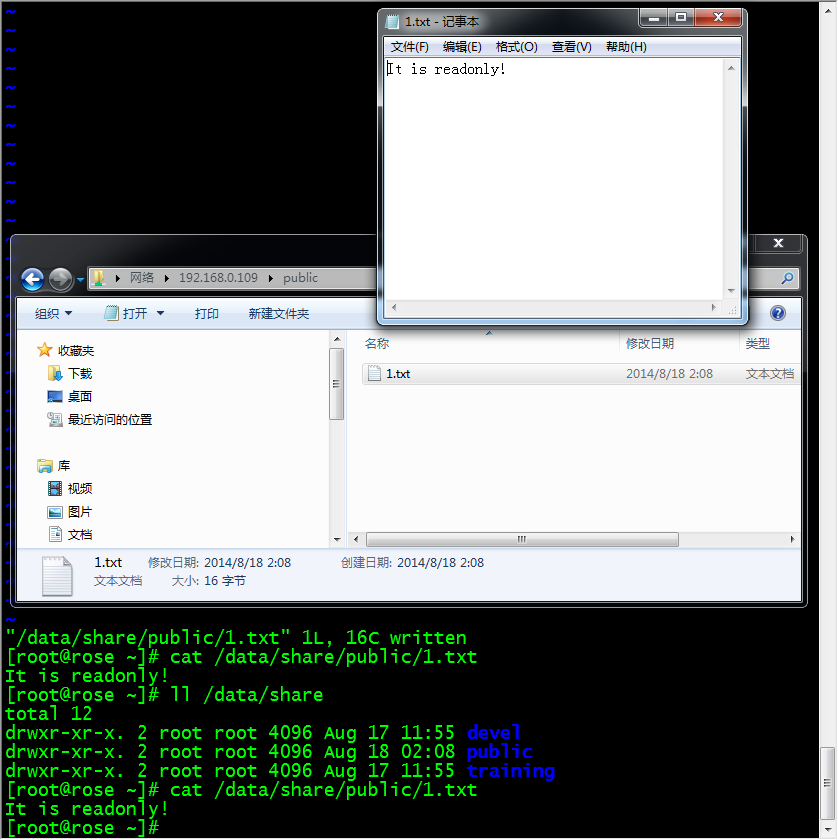Open the Explorer help question mark icon
The width and height of the screenshot is (838, 840).
(x=777, y=313)
